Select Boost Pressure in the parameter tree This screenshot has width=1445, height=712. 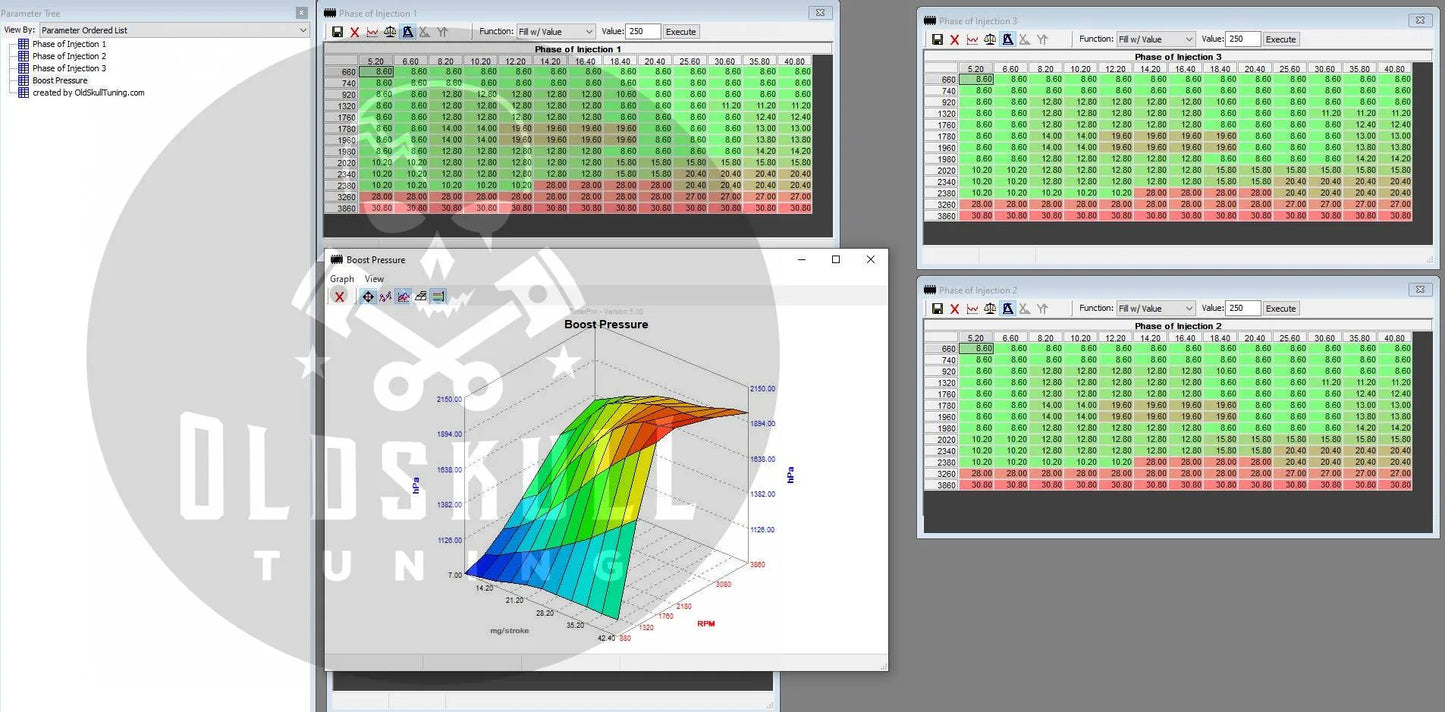[60, 80]
